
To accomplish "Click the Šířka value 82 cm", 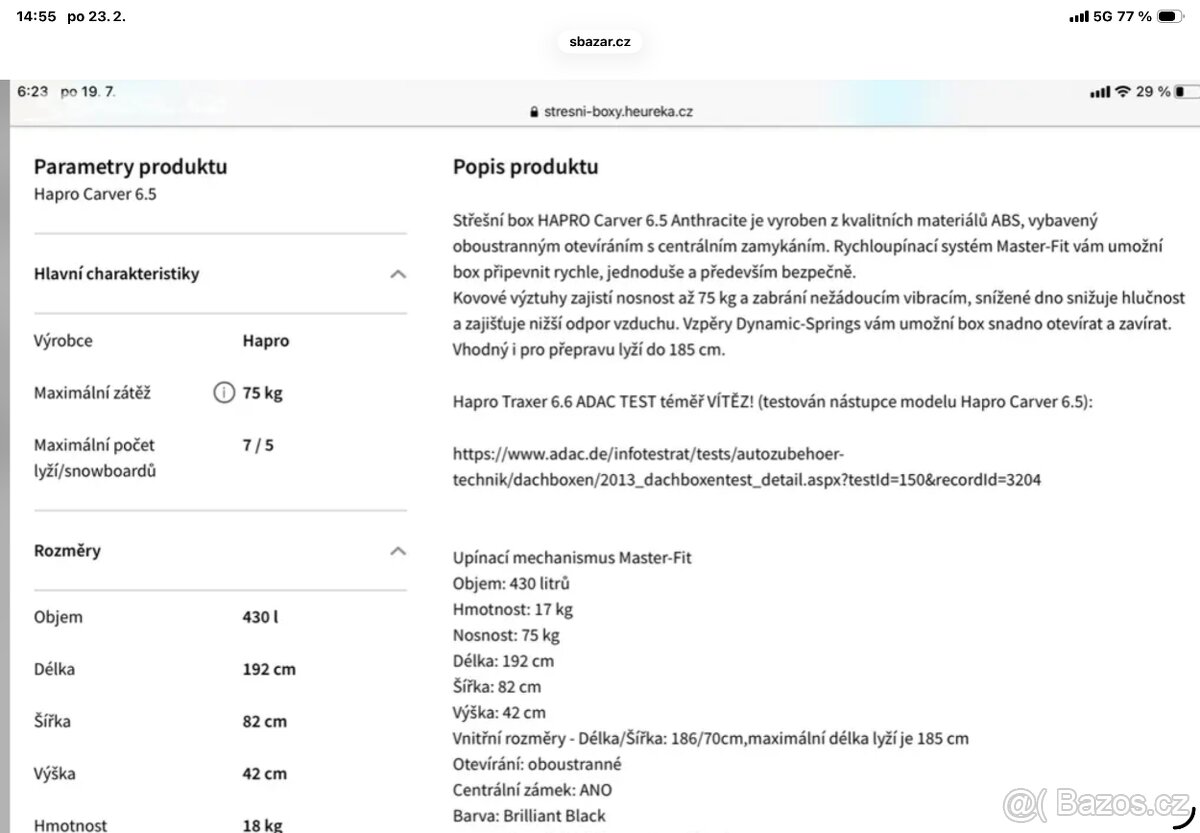I will [264, 721].
